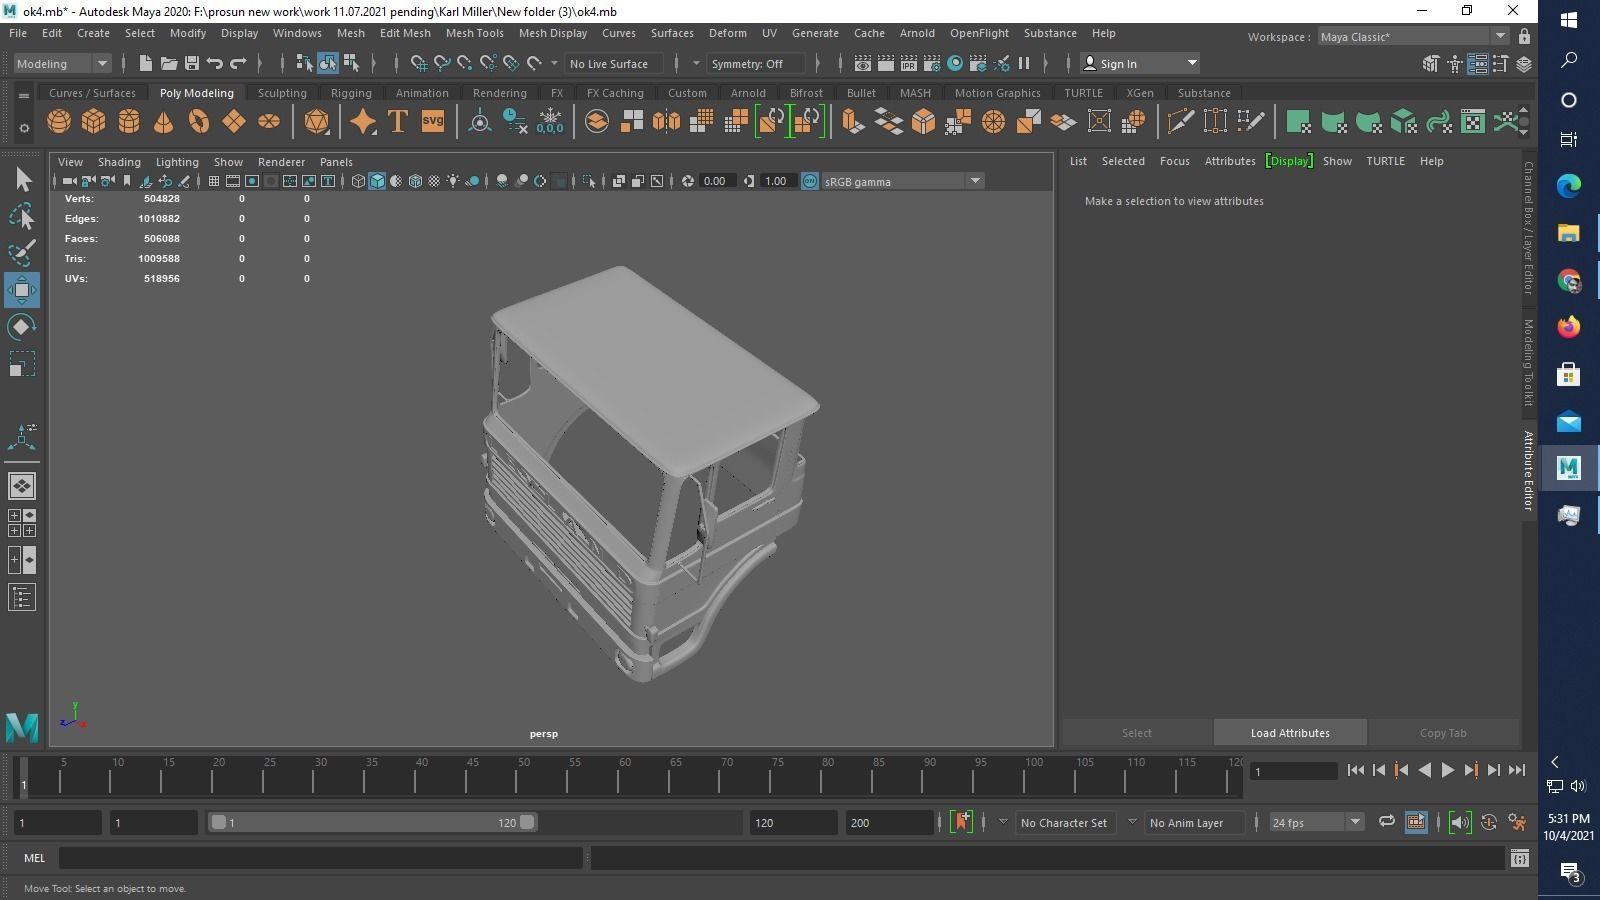
Task: Click the Multi-Cut knife shelf icon
Action: 1180,122
